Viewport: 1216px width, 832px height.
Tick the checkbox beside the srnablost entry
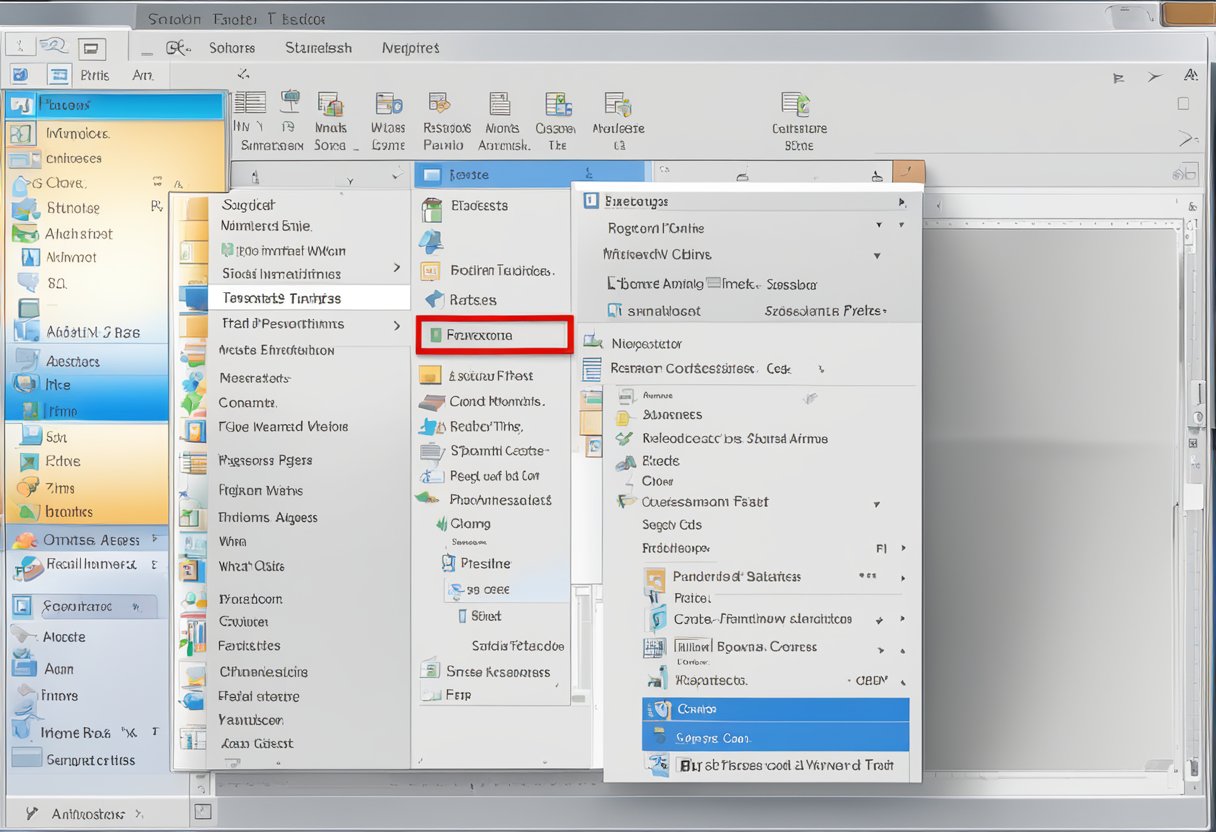coord(612,308)
